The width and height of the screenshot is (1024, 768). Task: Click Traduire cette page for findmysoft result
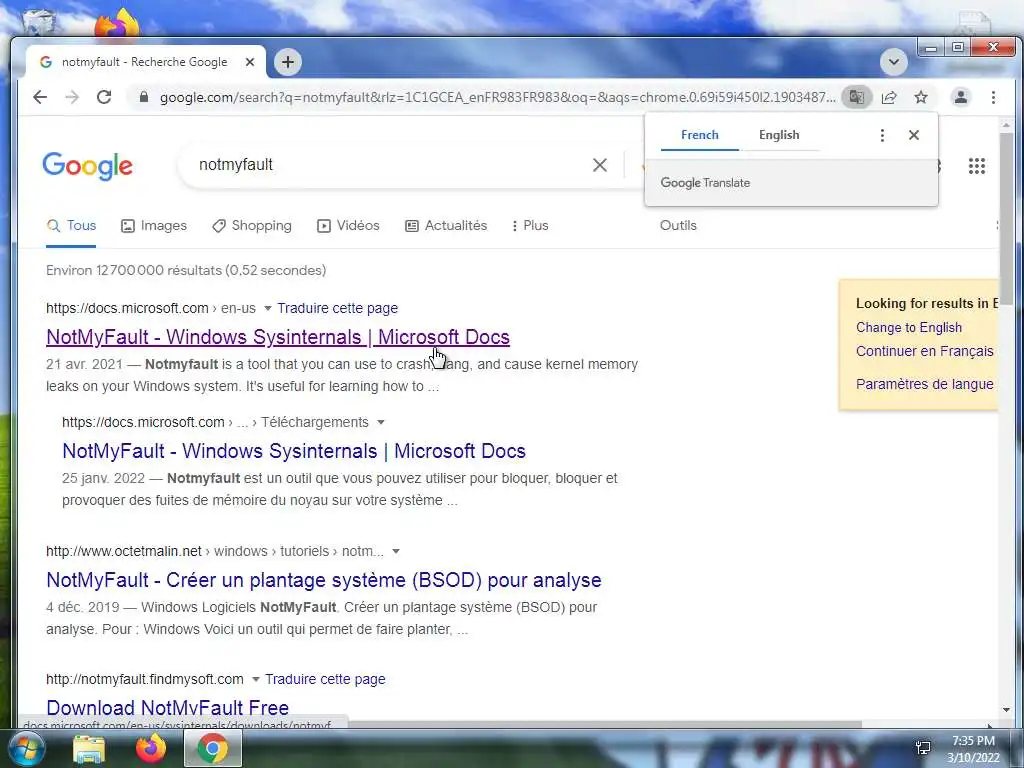click(x=325, y=679)
